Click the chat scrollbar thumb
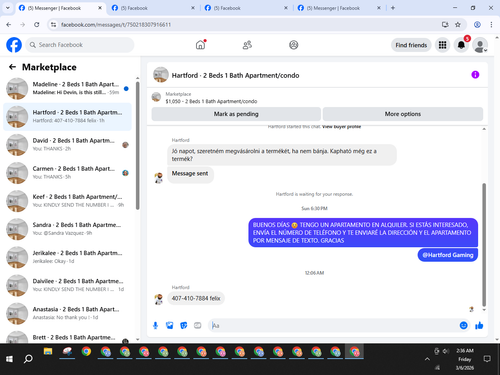 484,244
